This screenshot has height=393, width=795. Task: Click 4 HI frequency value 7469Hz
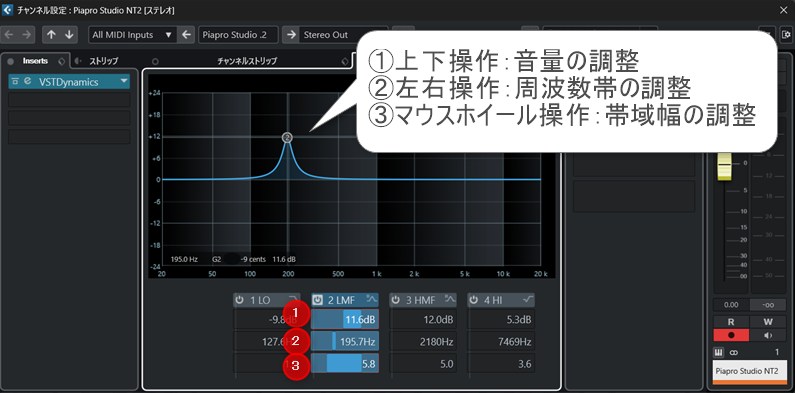click(x=501, y=342)
